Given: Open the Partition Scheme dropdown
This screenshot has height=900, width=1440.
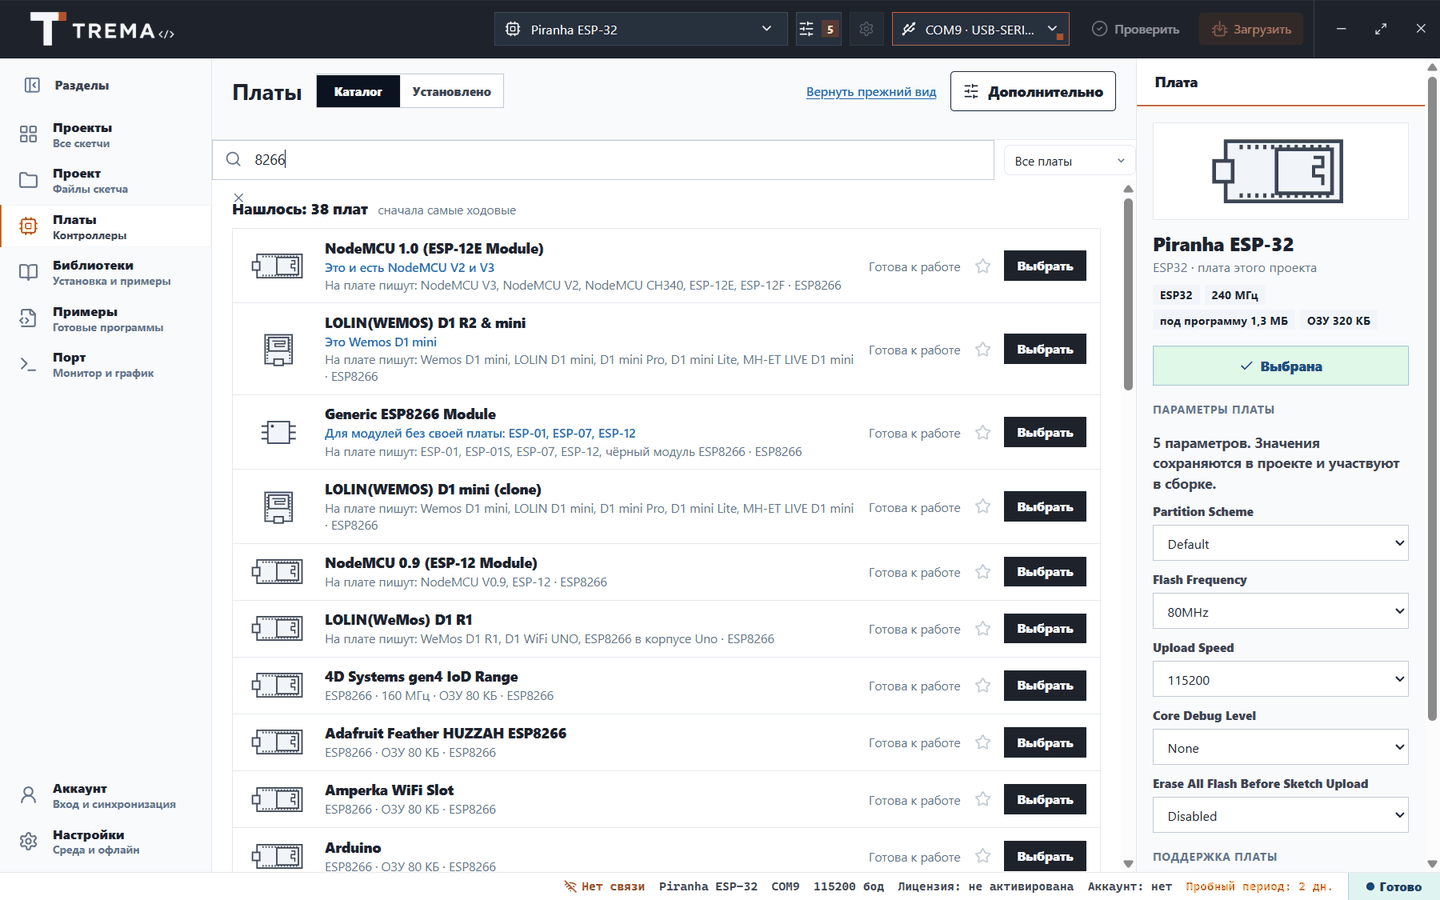Looking at the screenshot, I should point(1280,544).
